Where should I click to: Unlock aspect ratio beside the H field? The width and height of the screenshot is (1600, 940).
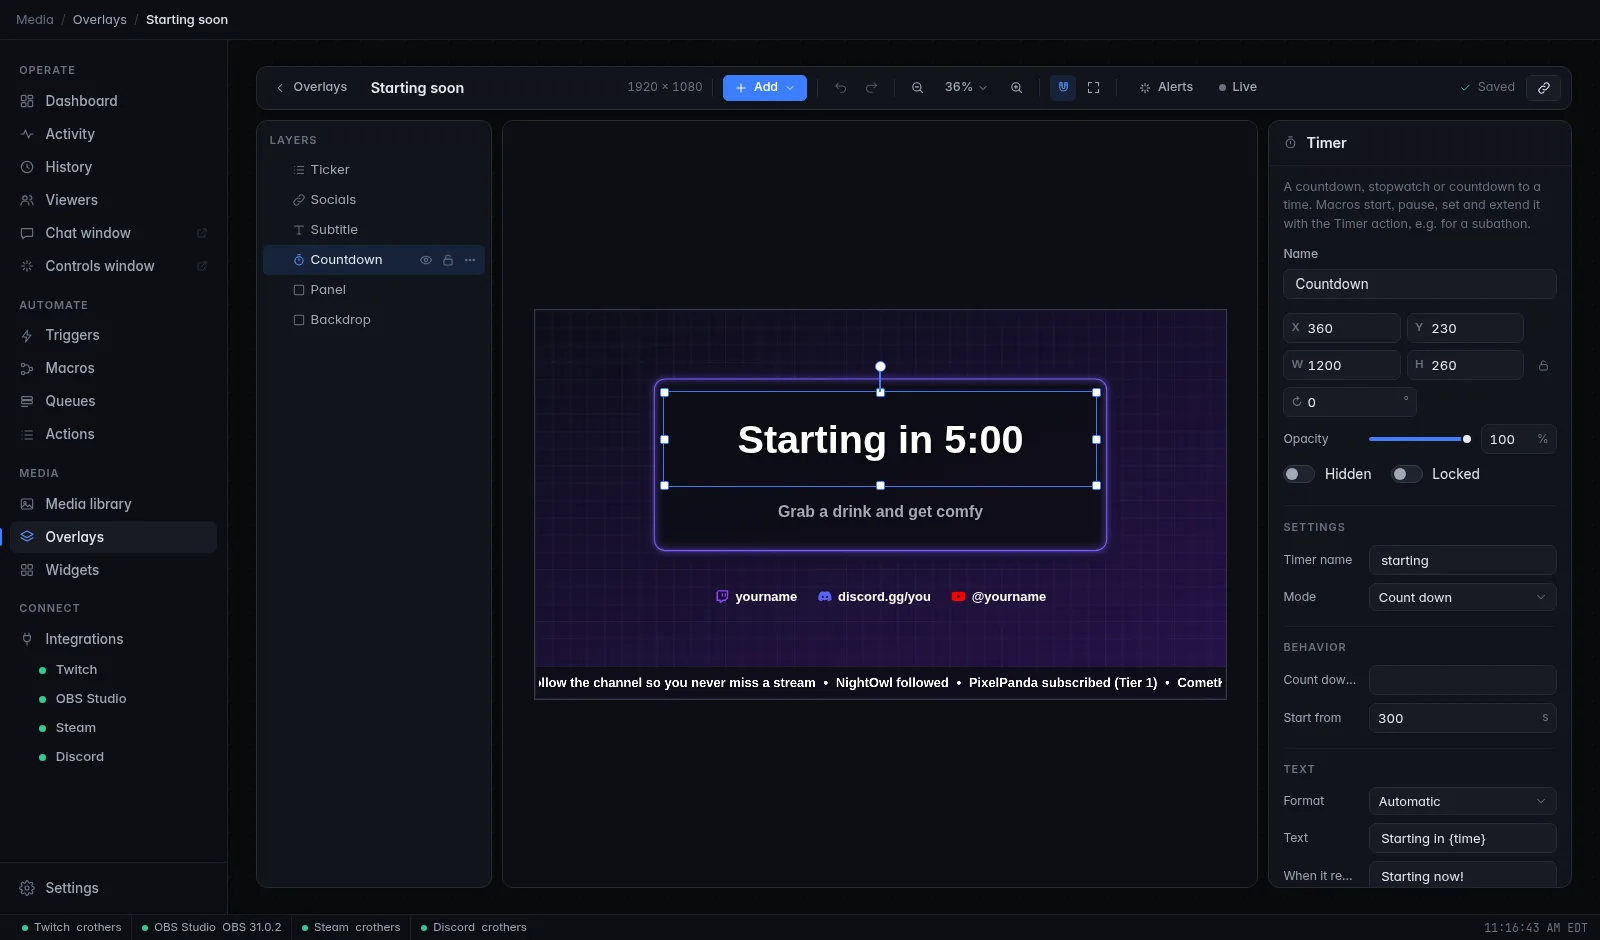coord(1543,366)
